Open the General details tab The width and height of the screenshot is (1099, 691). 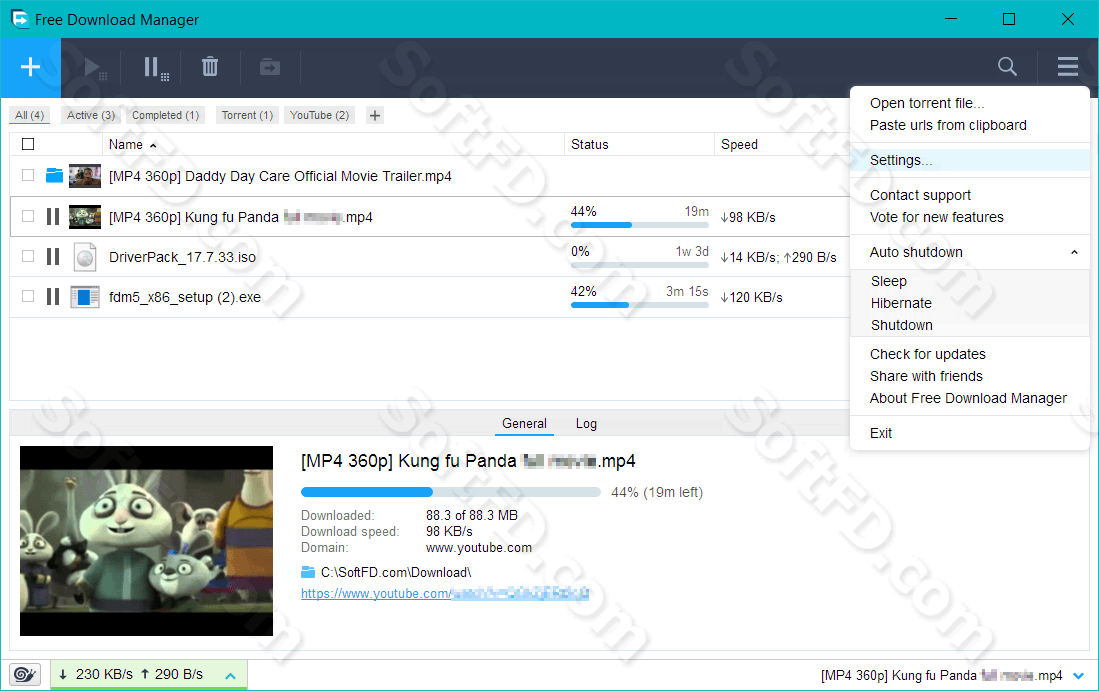(x=524, y=423)
